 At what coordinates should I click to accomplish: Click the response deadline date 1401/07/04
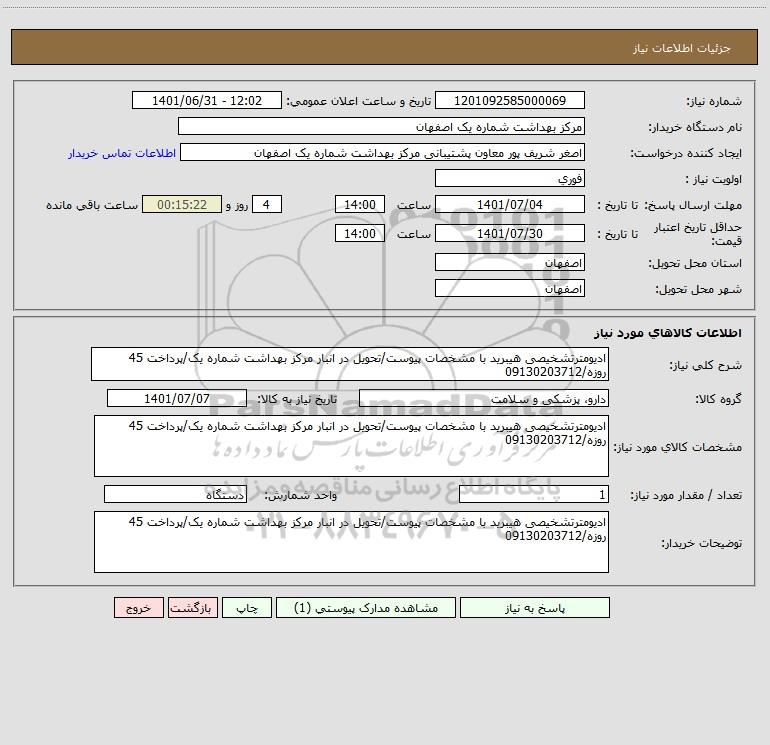pos(510,204)
